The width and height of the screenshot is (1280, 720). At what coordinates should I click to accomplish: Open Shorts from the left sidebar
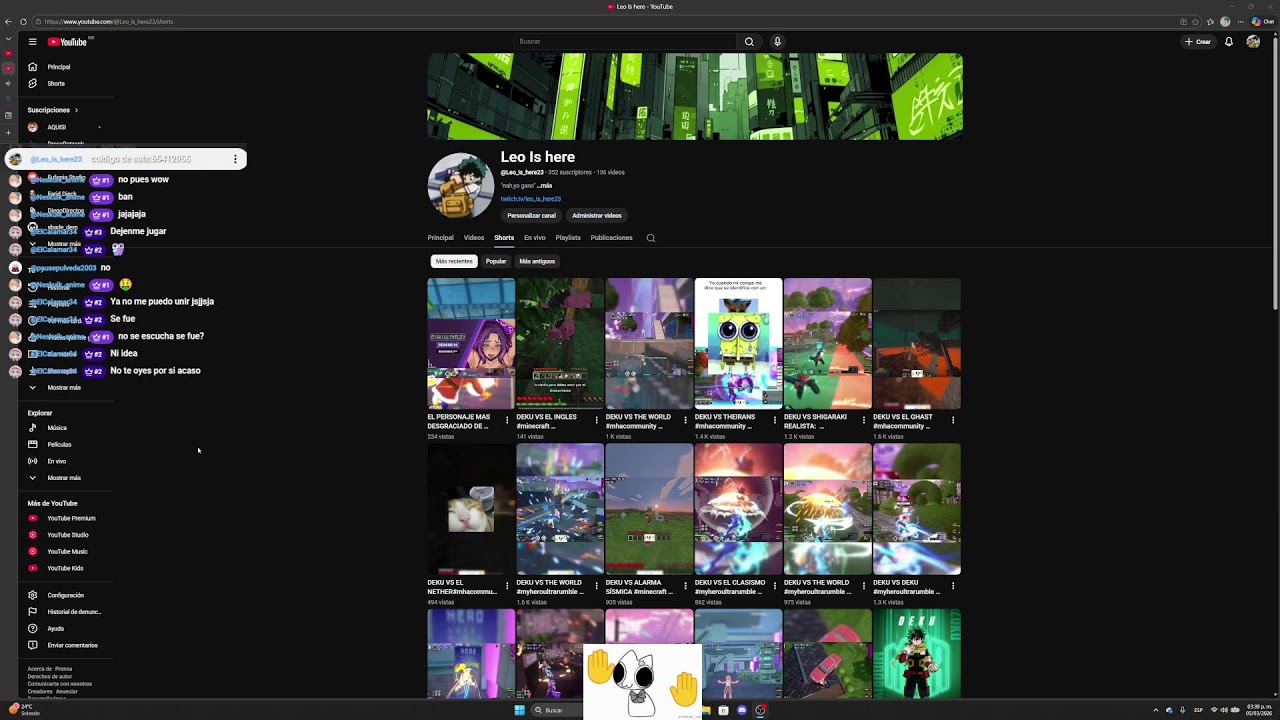[56, 84]
